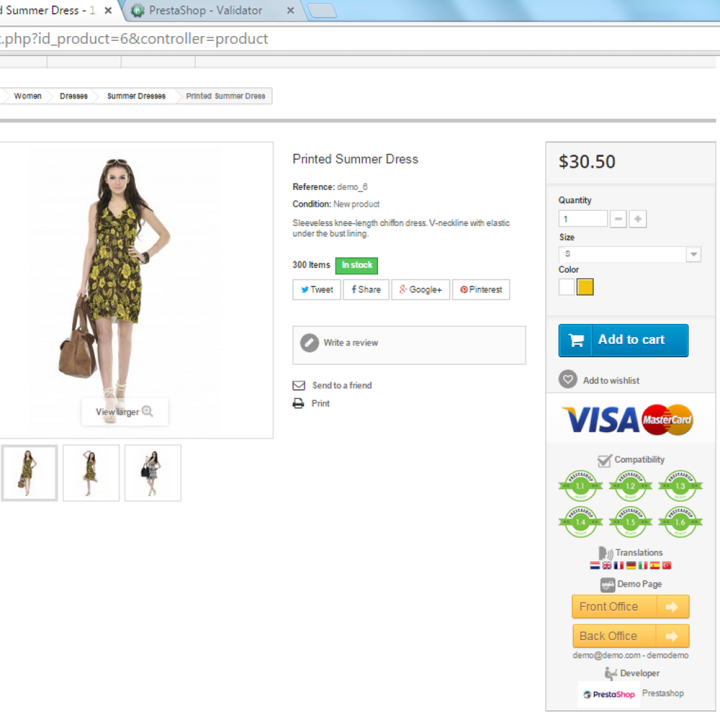Share product via Tweet button

coord(316,290)
